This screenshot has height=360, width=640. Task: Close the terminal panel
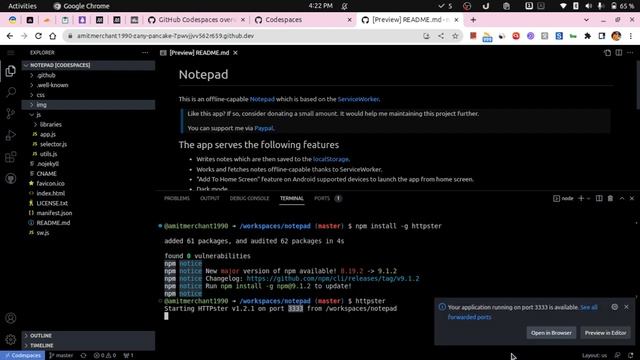click(x=632, y=198)
